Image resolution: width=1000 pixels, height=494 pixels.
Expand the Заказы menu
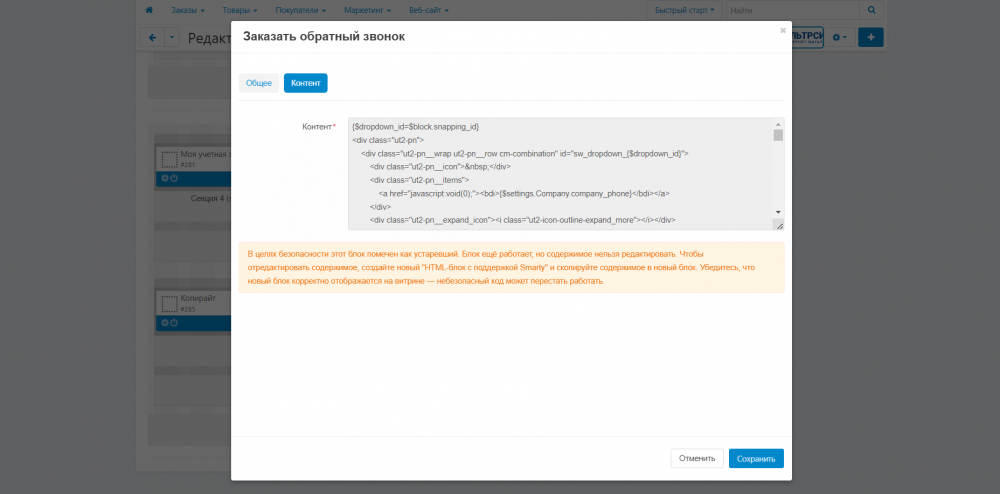[x=187, y=10]
